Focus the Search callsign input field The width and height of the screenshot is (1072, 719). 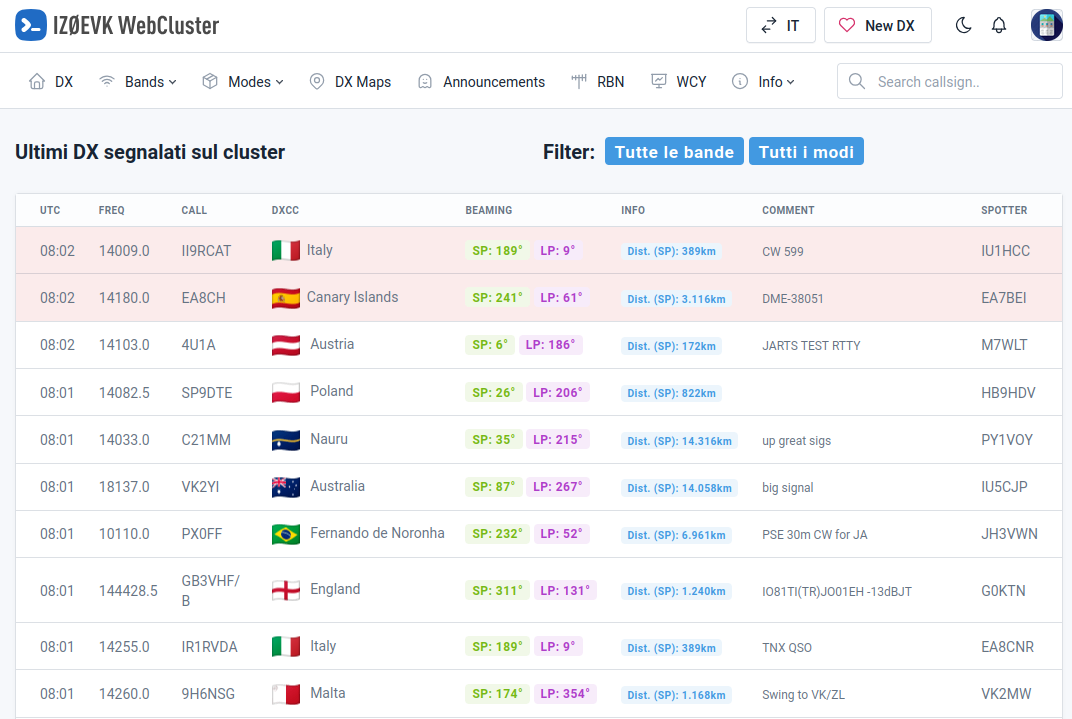point(950,81)
